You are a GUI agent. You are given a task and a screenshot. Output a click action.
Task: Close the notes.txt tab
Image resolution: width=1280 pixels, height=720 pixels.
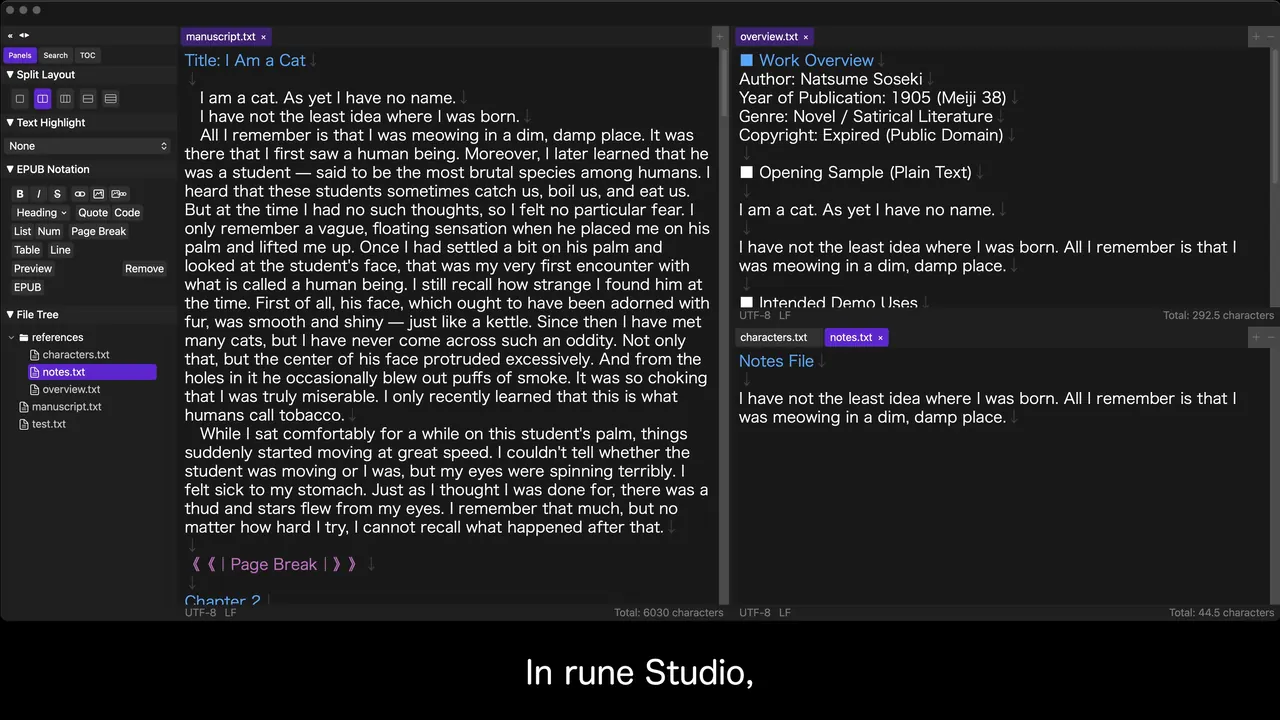(x=880, y=338)
